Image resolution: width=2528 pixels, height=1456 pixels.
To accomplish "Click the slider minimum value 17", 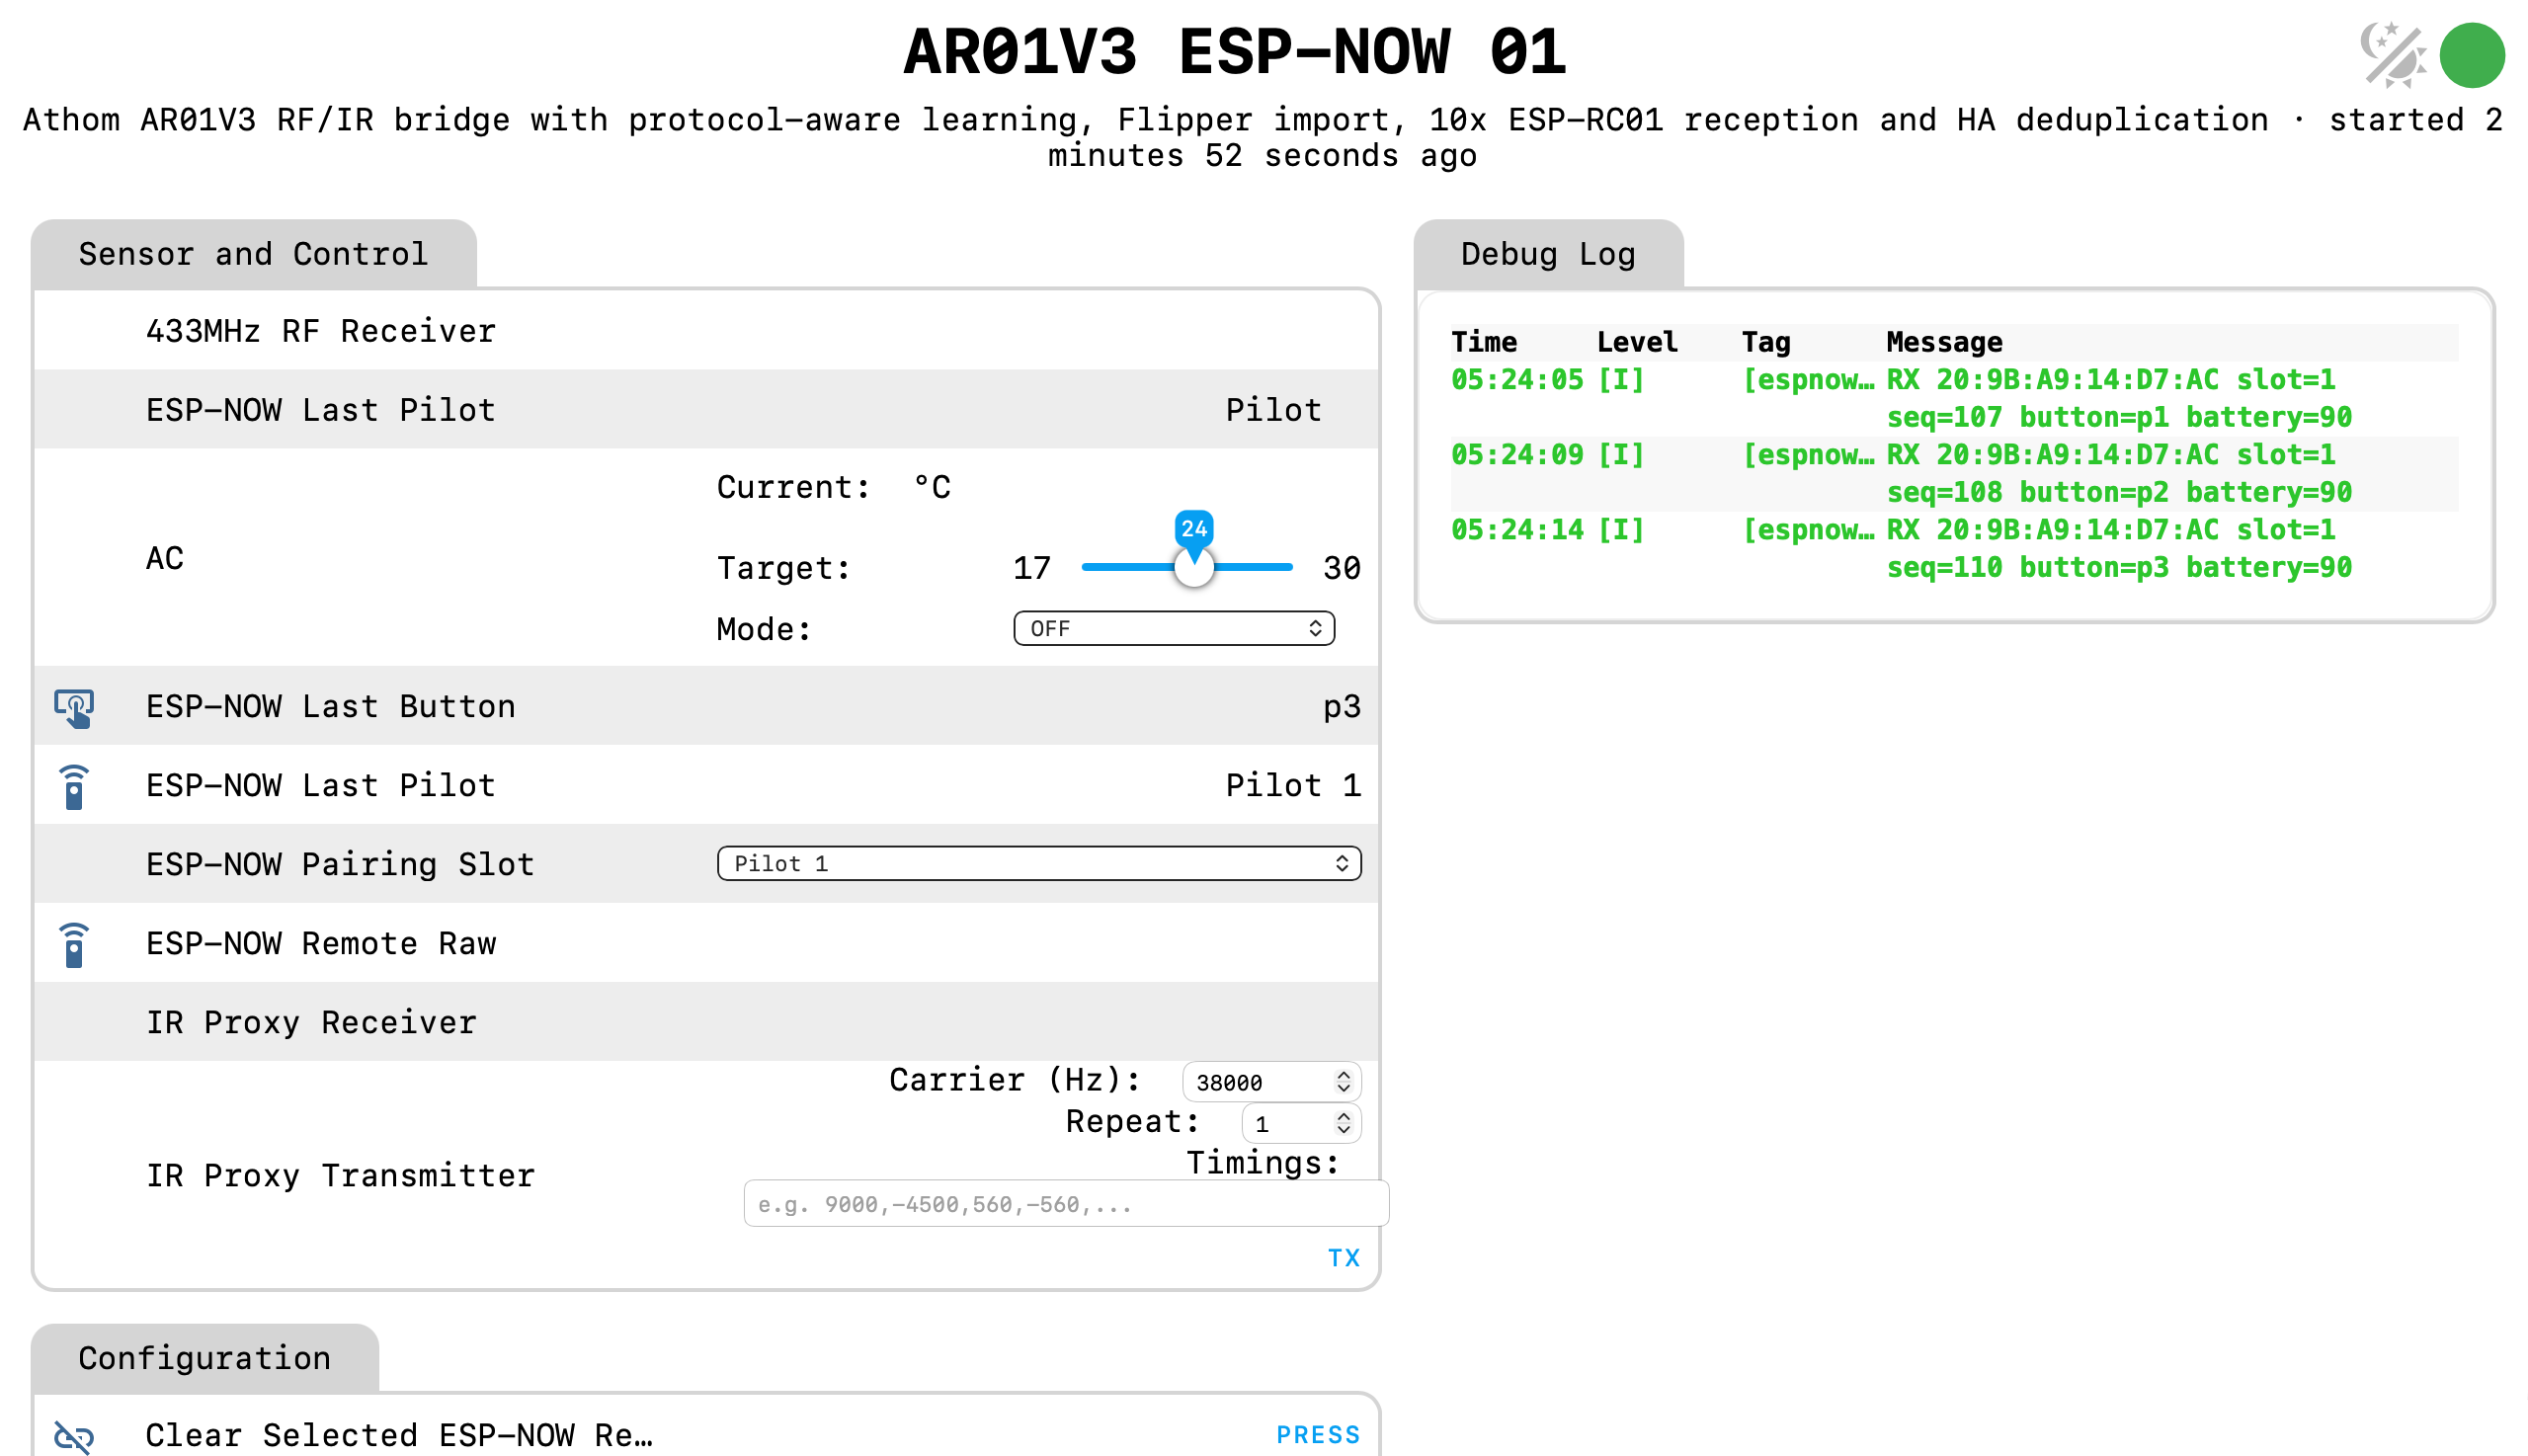I will click(1032, 568).
